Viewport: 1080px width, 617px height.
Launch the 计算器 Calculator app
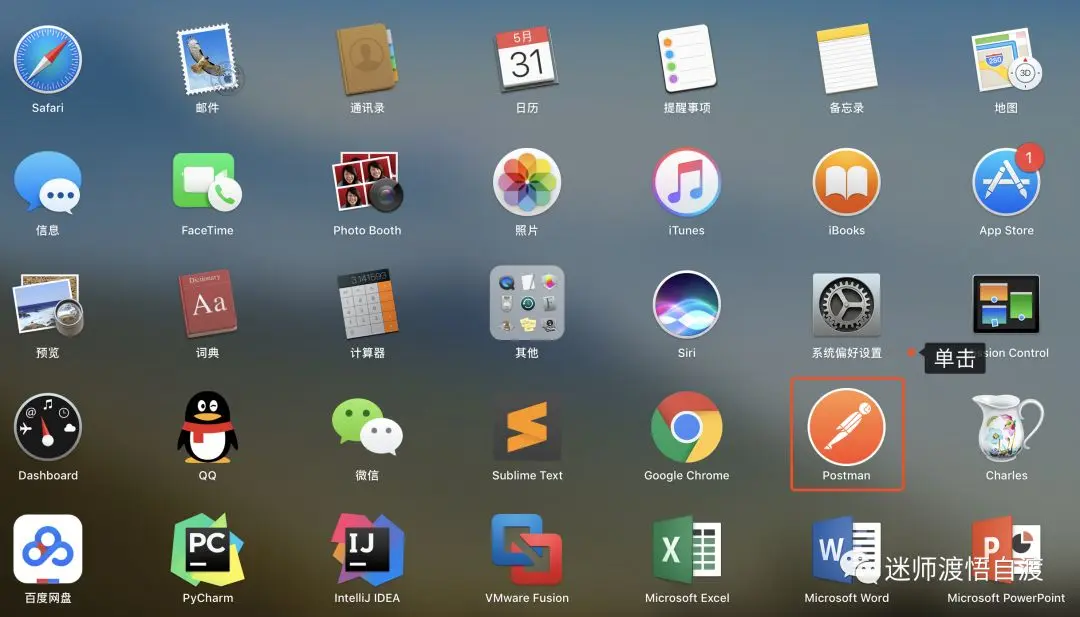click(x=367, y=305)
